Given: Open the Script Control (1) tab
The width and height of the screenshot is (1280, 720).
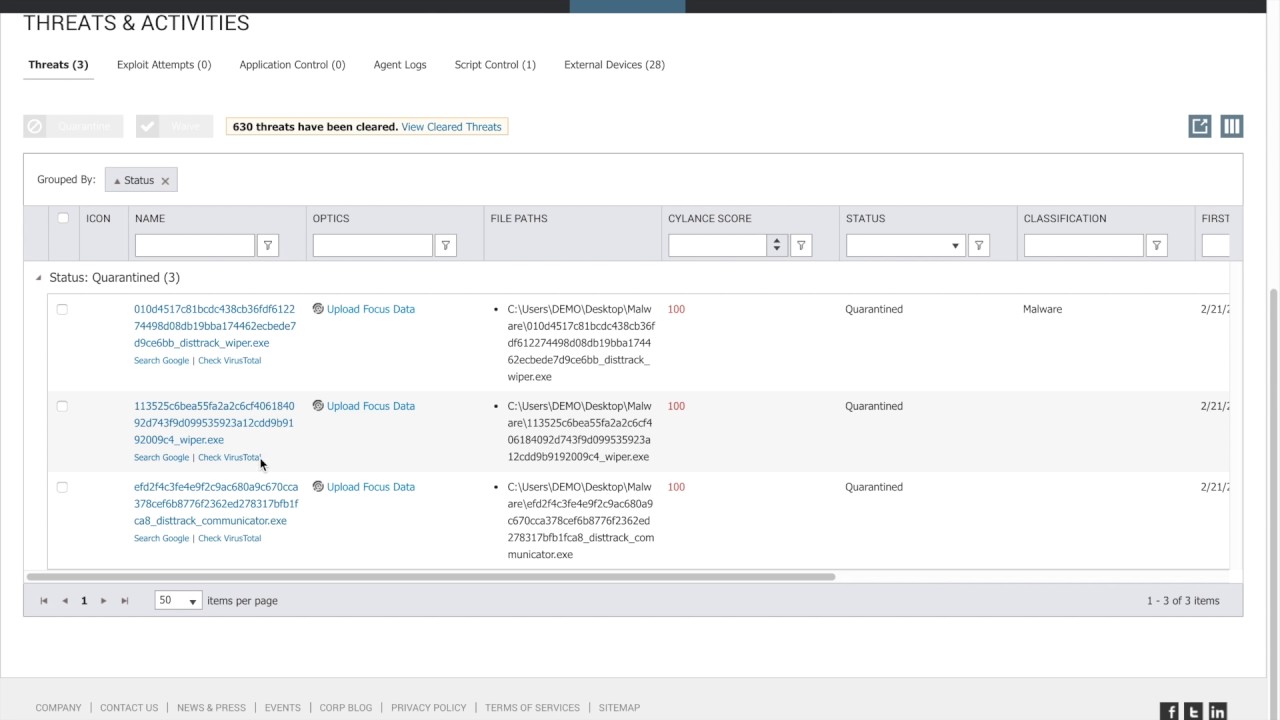Looking at the screenshot, I should (495, 65).
